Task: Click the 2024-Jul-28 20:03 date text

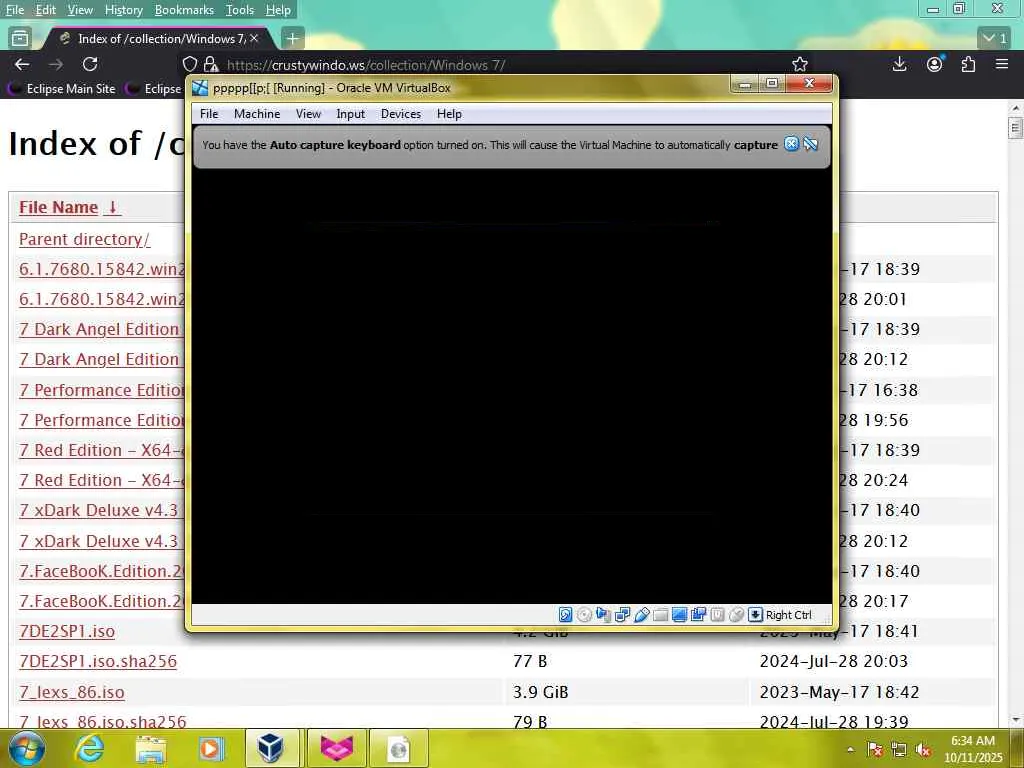Action: 833,662
